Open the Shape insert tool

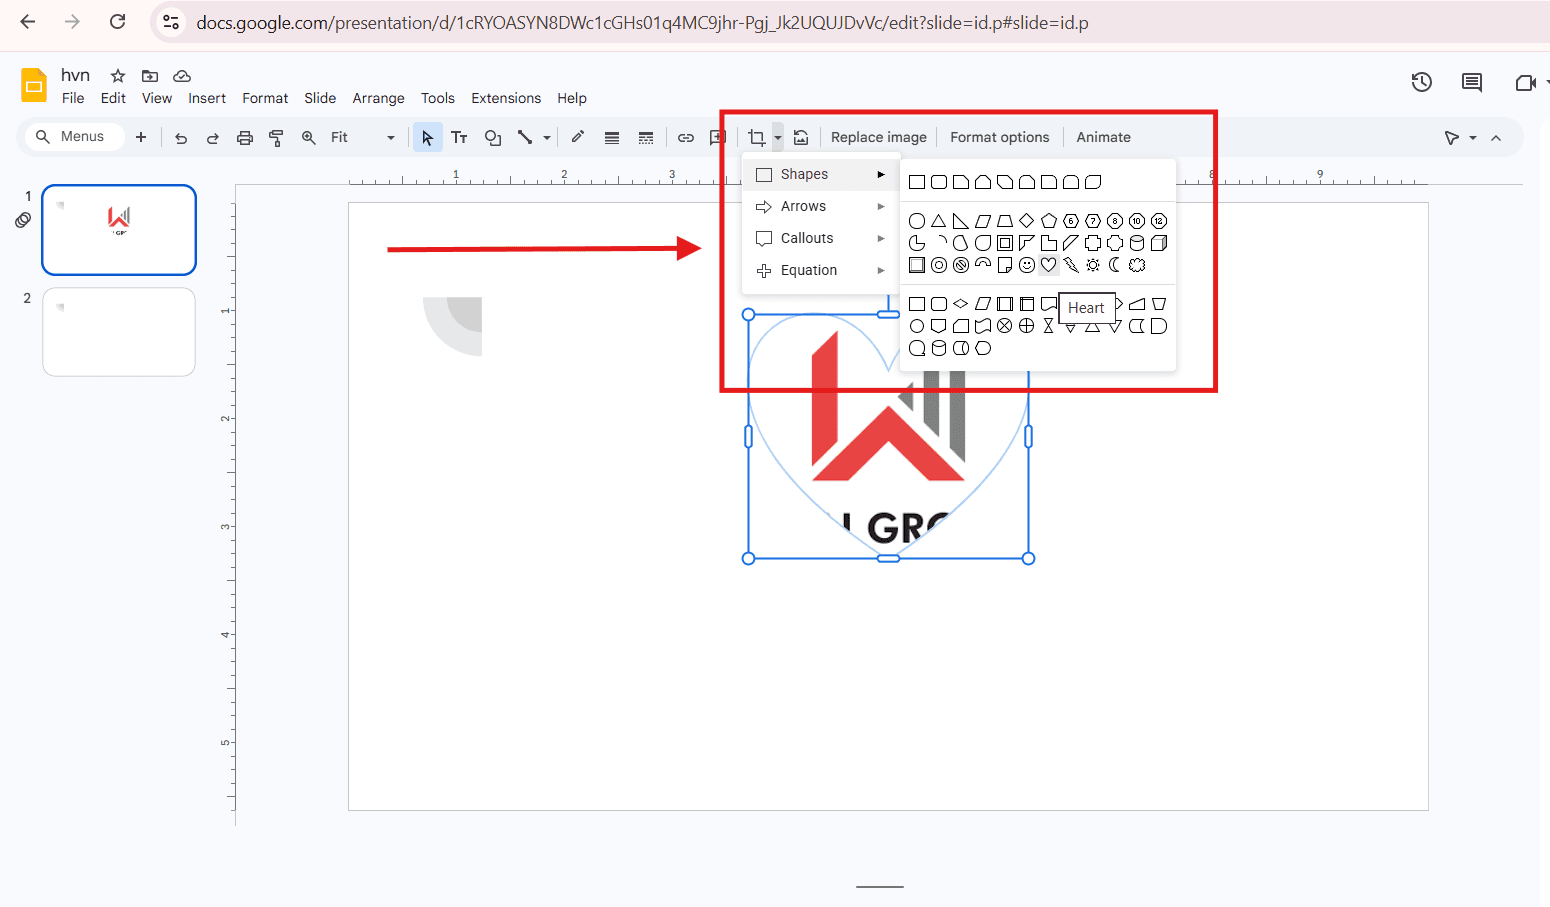point(493,138)
